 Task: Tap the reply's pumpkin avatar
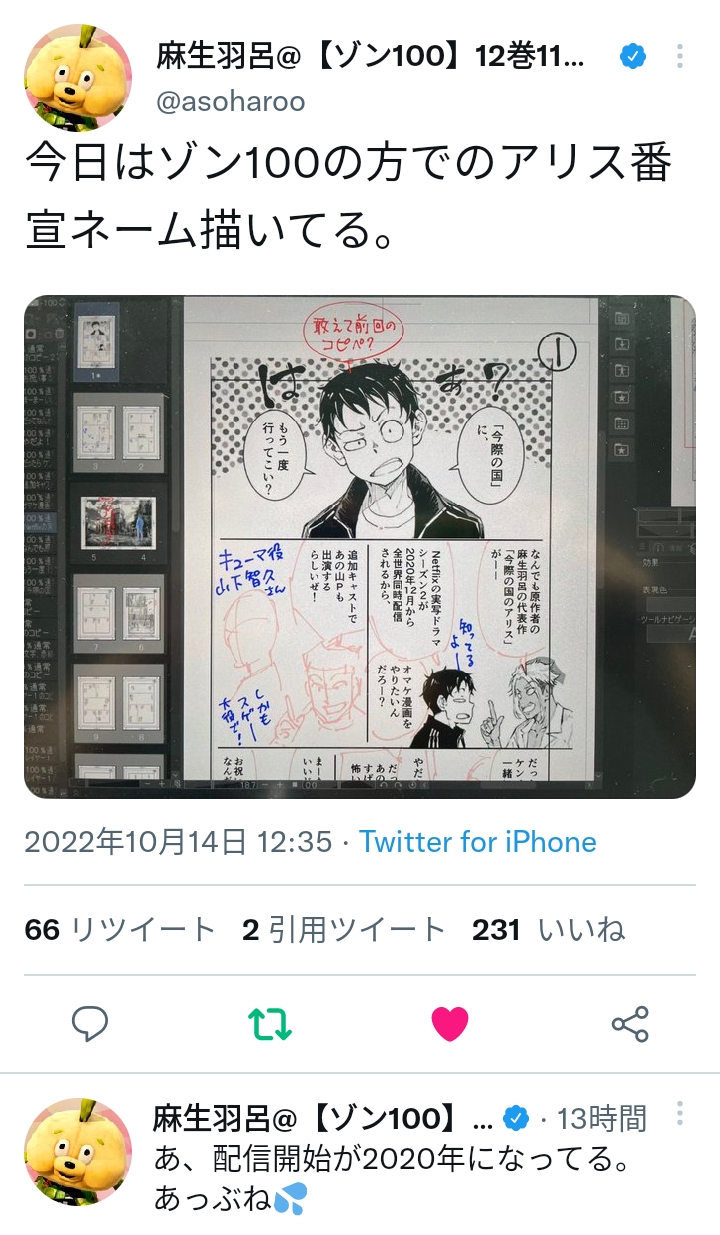pyautogui.click(x=78, y=1151)
